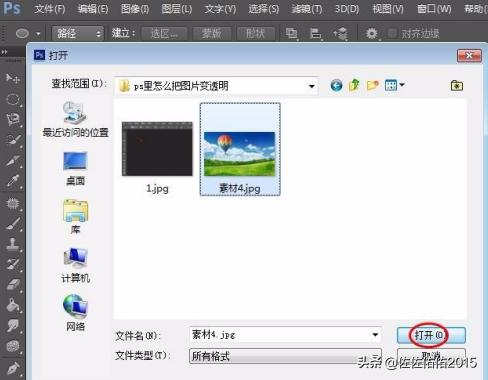The image size is (488, 380).
Task: Open the gear settings in options bar
Action: [x=371, y=33]
